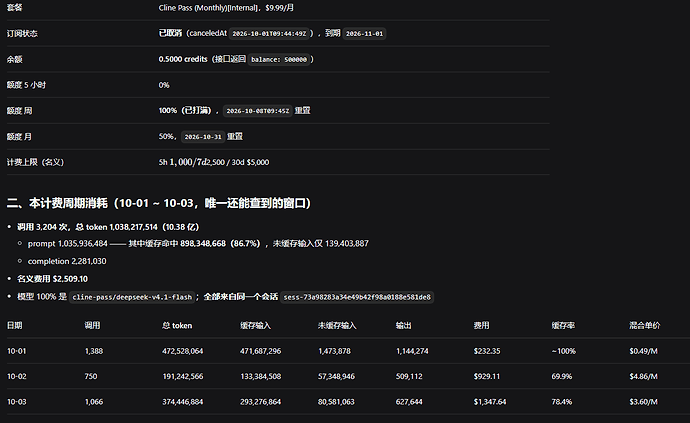
Task: Click the '133,384,508' cached input cell
Action: pyautogui.click(x=261, y=377)
